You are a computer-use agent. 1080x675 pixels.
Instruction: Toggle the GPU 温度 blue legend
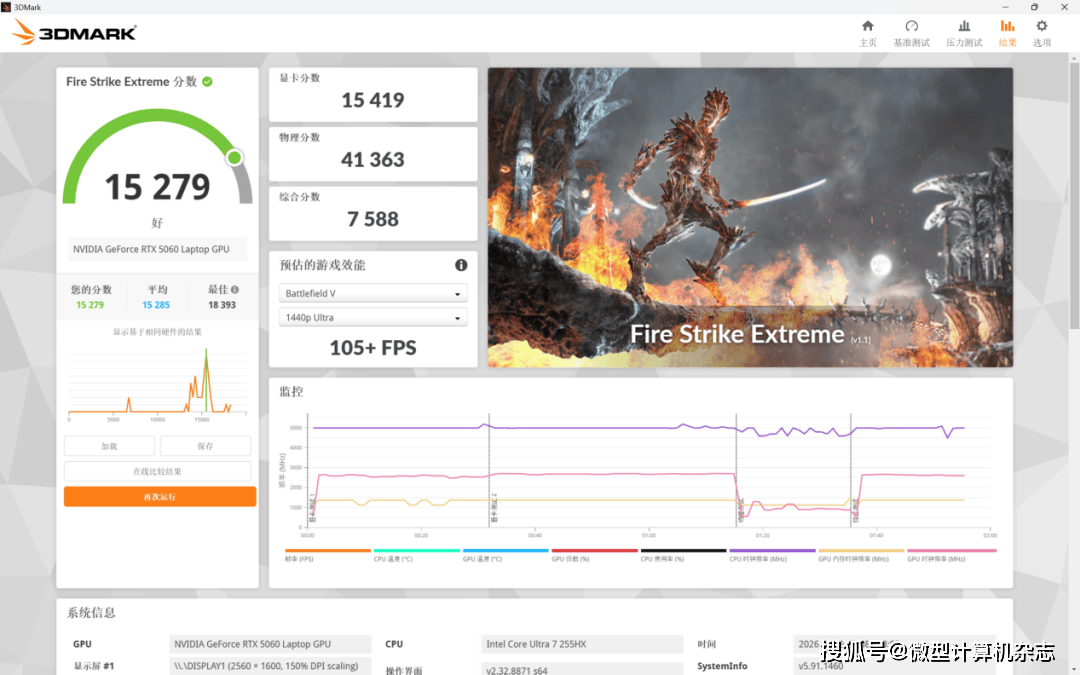pos(506,555)
